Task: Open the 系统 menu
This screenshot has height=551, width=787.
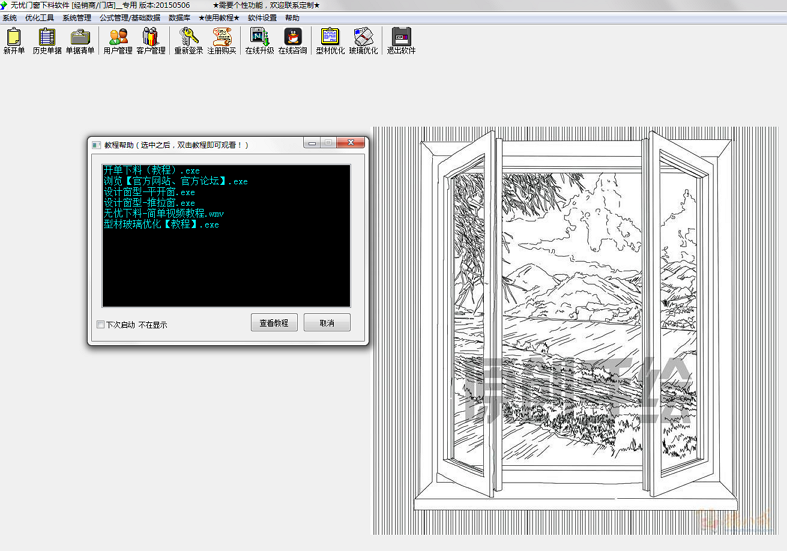Action: click(x=10, y=18)
